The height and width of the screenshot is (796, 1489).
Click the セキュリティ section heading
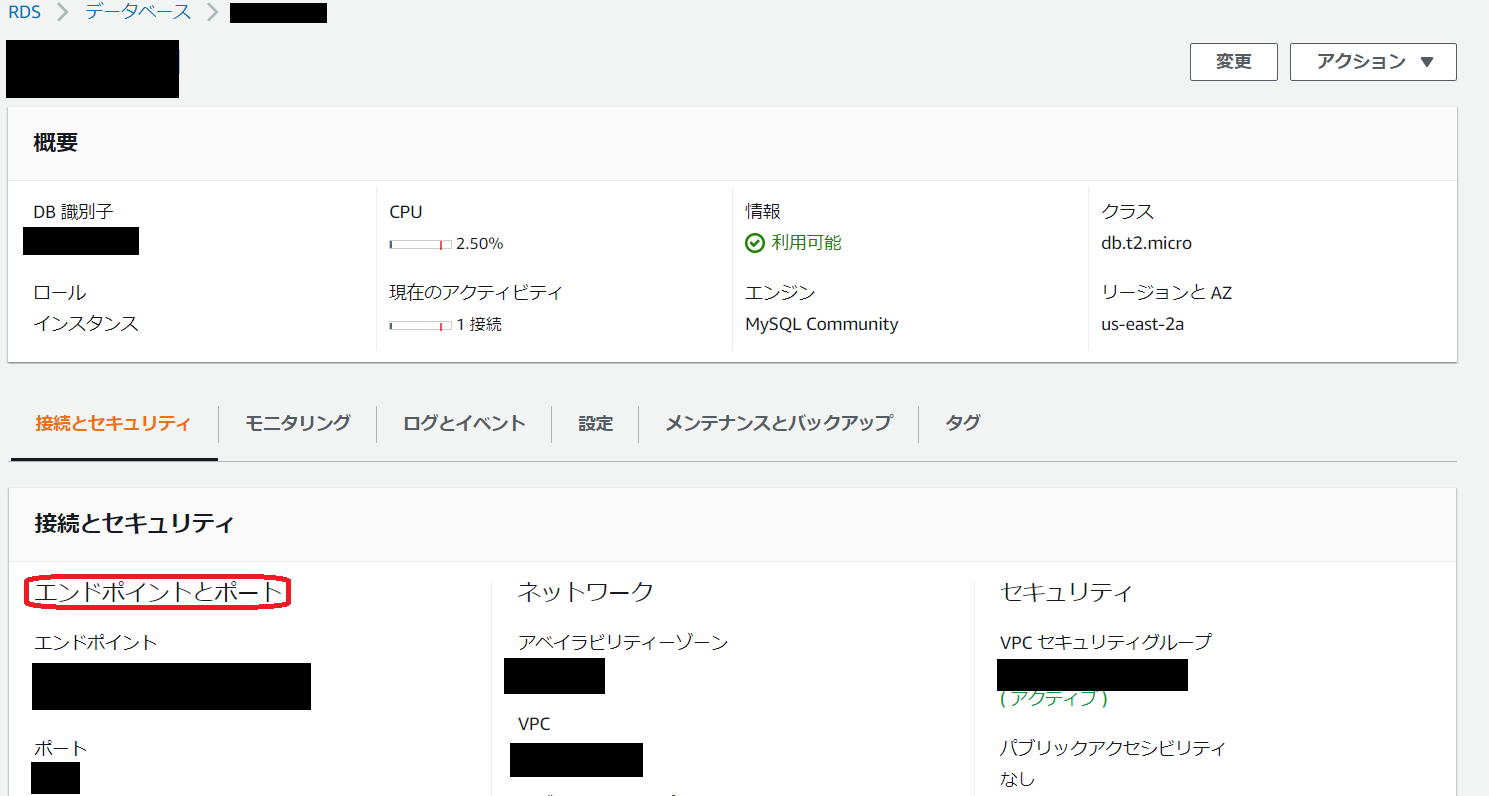coord(1066,592)
